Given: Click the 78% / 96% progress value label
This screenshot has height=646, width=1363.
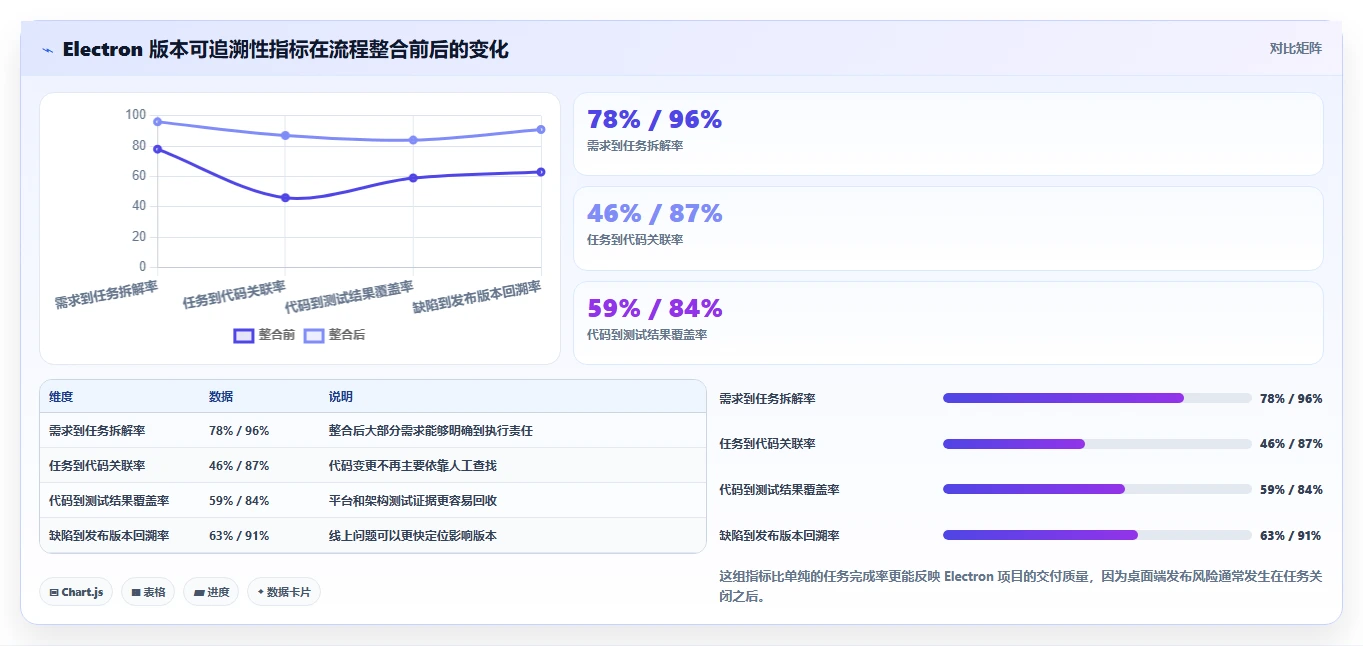Looking at the screenshot, I should [1291, 399].
